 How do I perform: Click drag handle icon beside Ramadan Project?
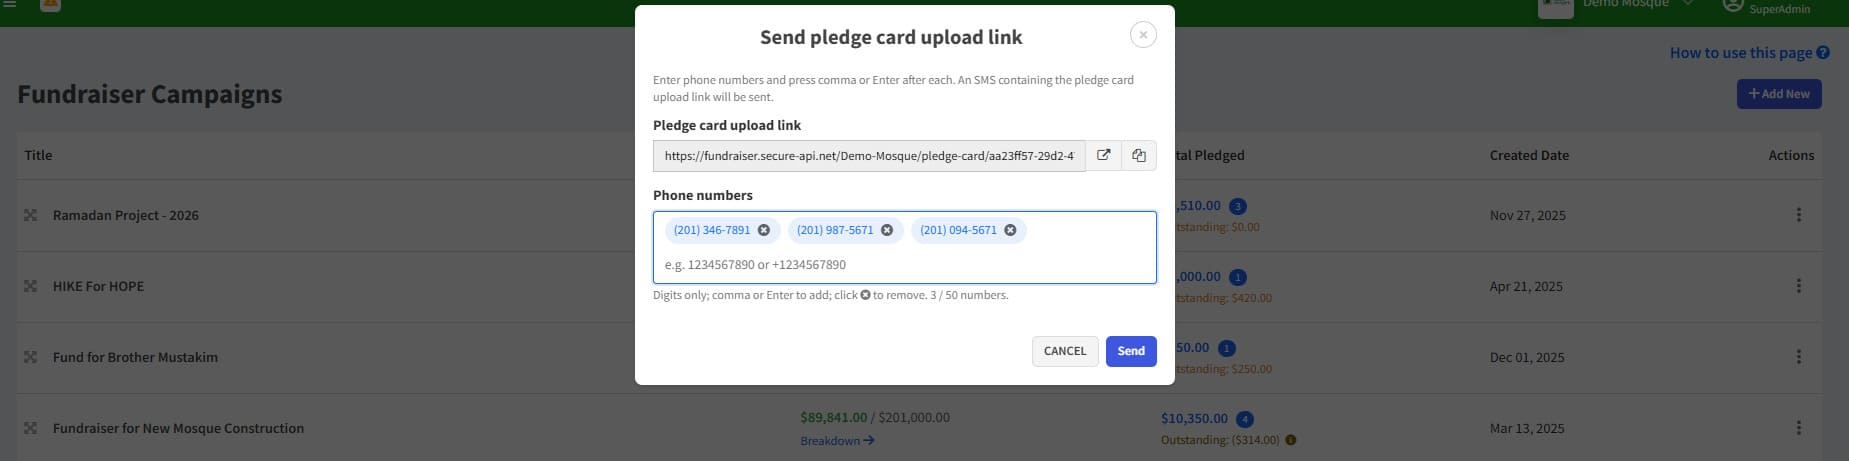click(30, 215)
